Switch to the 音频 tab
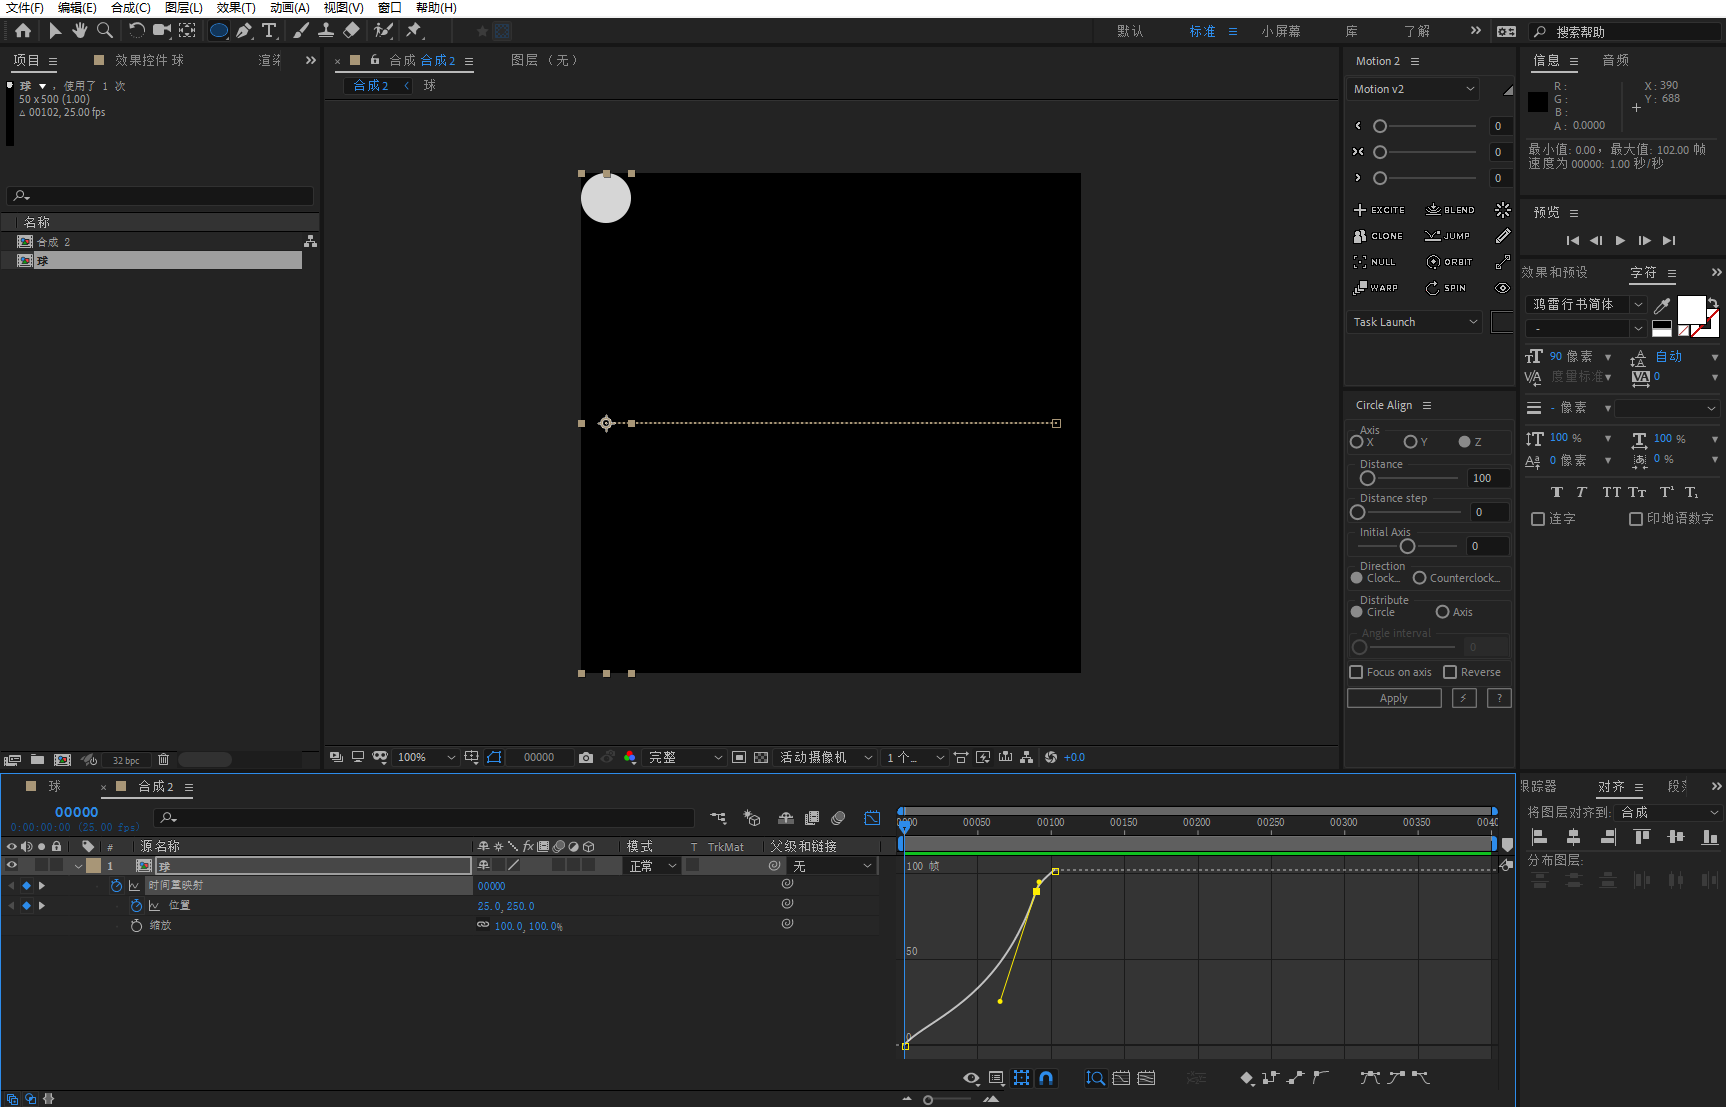 tap(1616, 61)
